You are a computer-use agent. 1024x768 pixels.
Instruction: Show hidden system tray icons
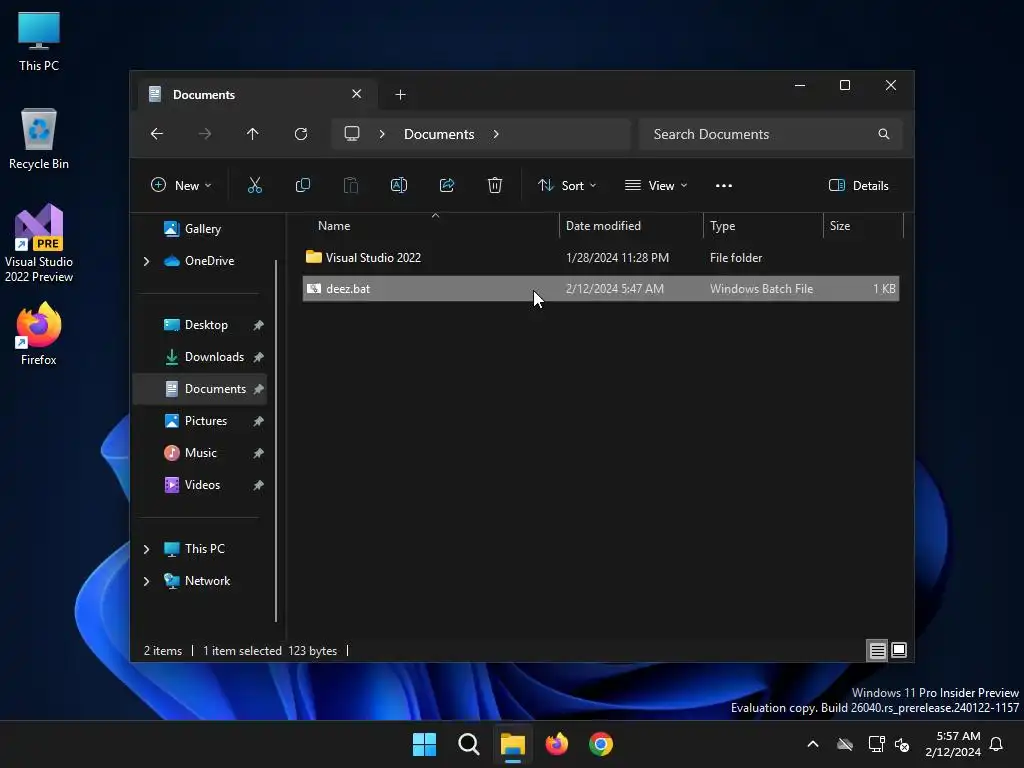[813, 744]
